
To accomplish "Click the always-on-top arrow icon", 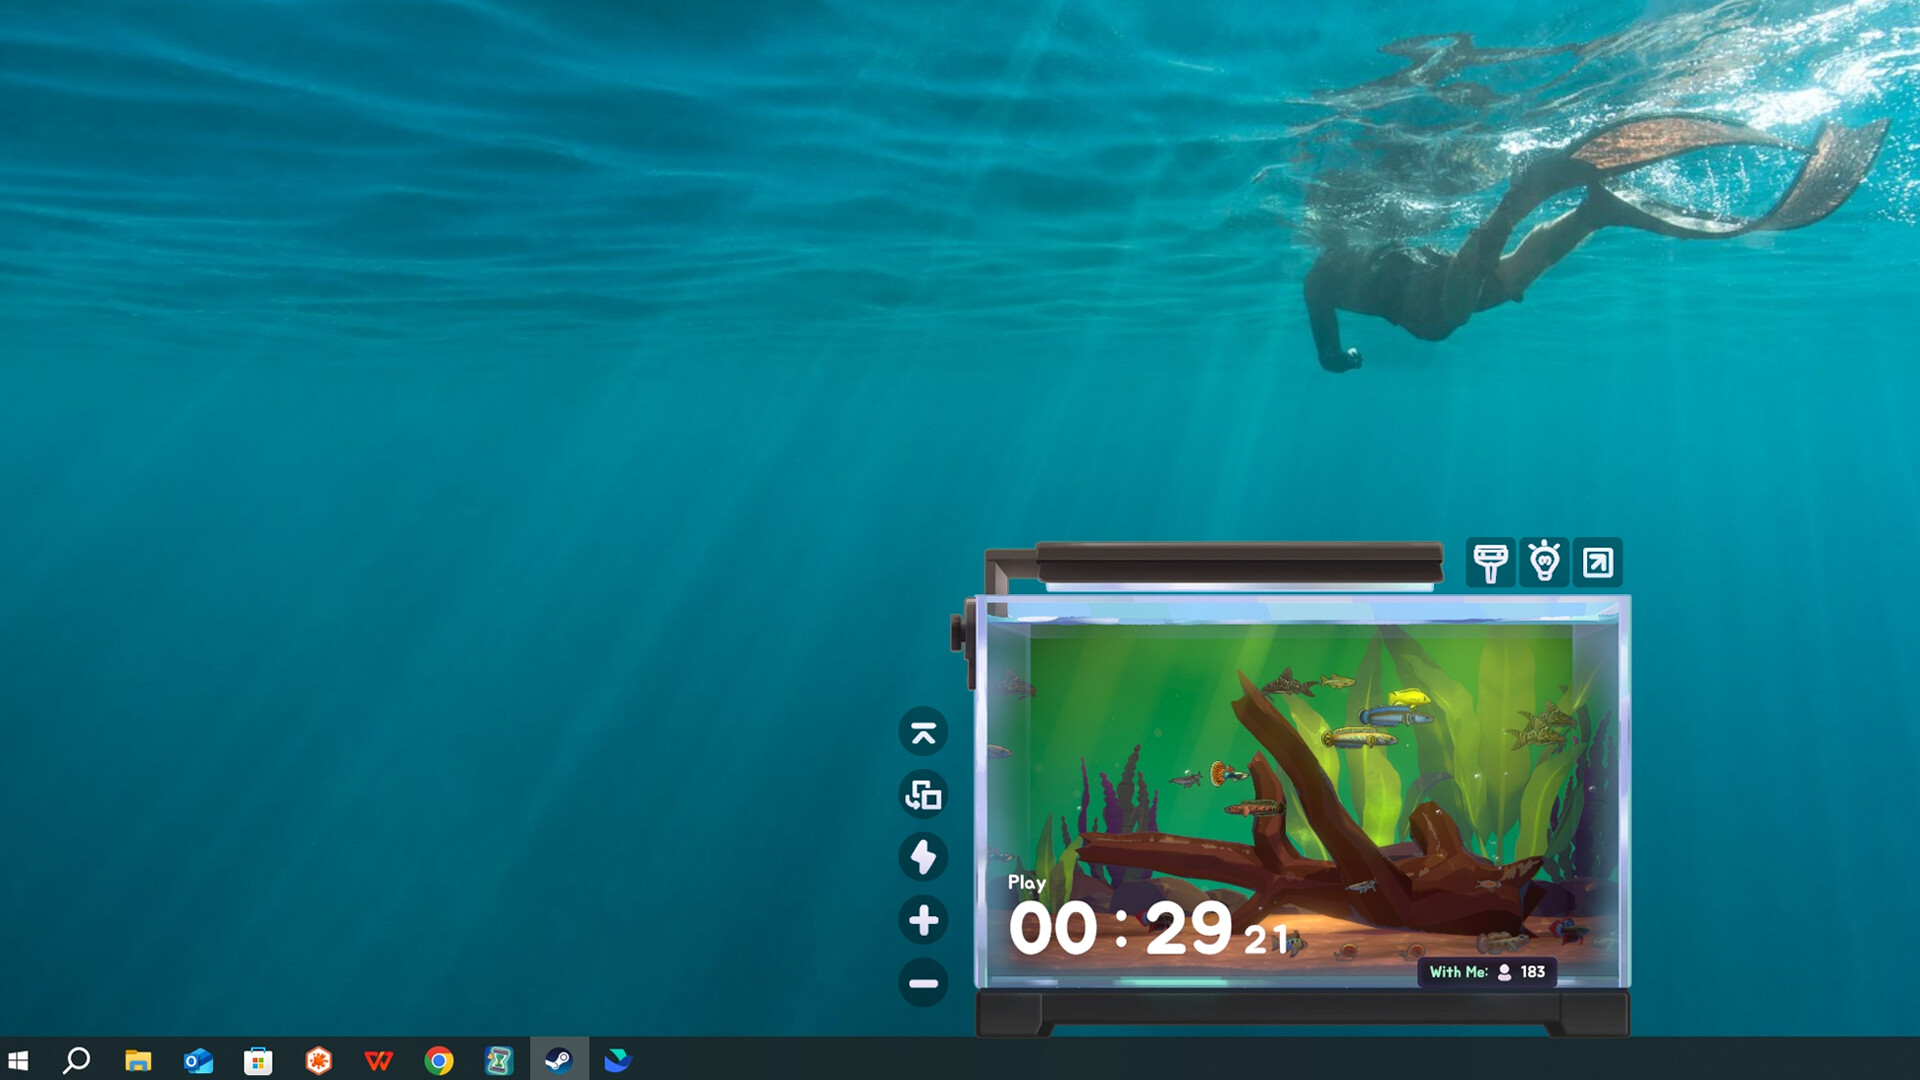I will coord(923,733).
